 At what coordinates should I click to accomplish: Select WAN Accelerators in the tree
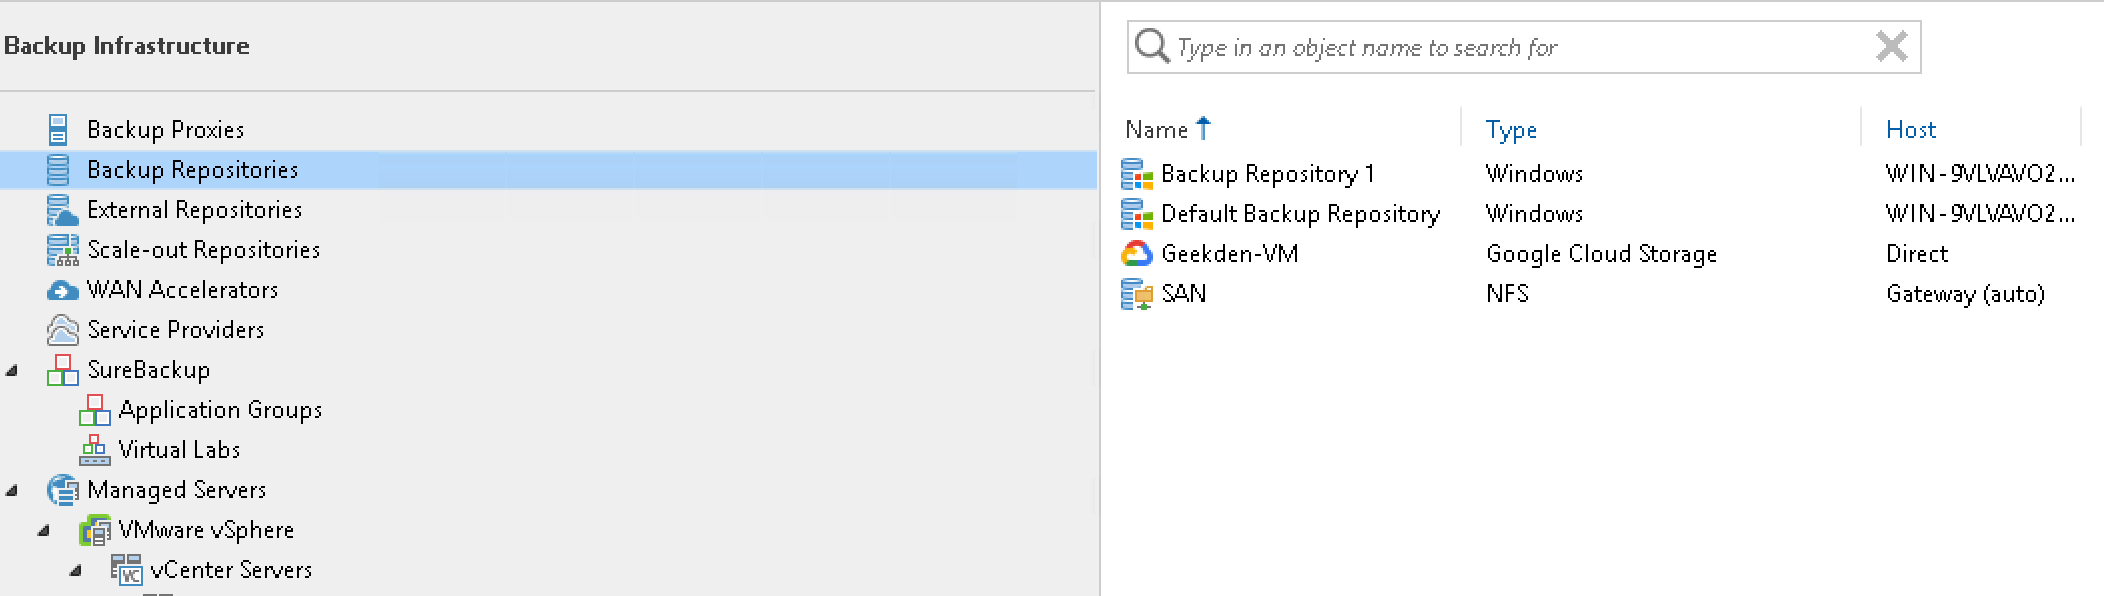point(182,290)
